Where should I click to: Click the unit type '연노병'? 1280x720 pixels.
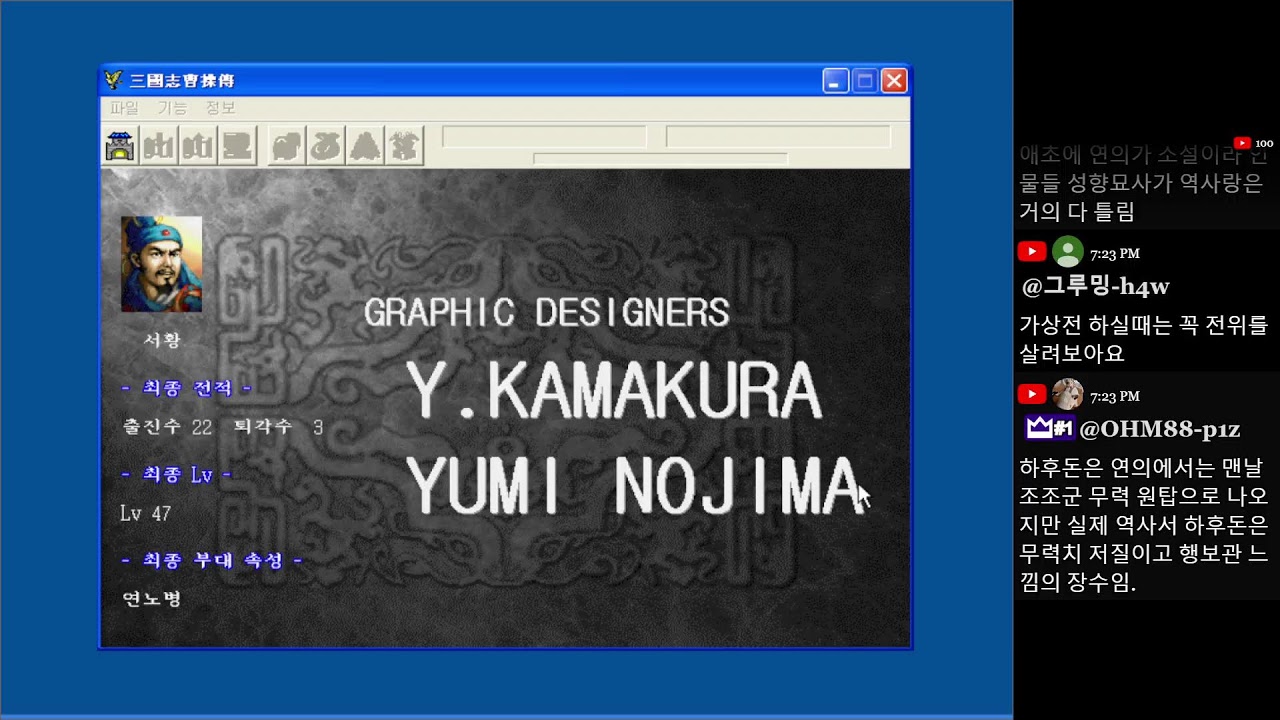point(151,599)
